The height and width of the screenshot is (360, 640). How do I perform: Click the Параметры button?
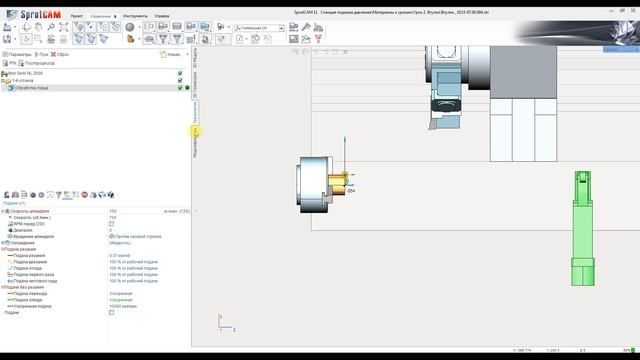point(17,54)
